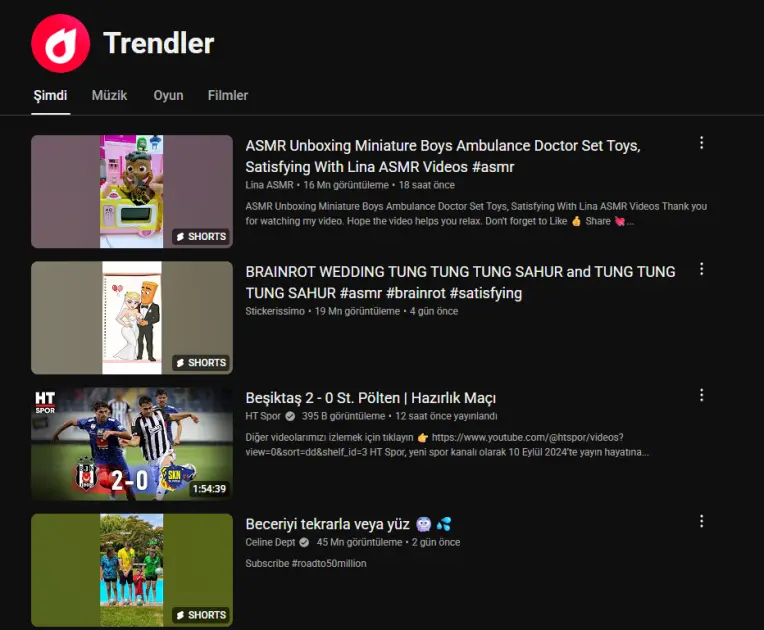Click '2 gün önce' timestamp
Viewport: 764px width, 630px height.
click(436, 542)
